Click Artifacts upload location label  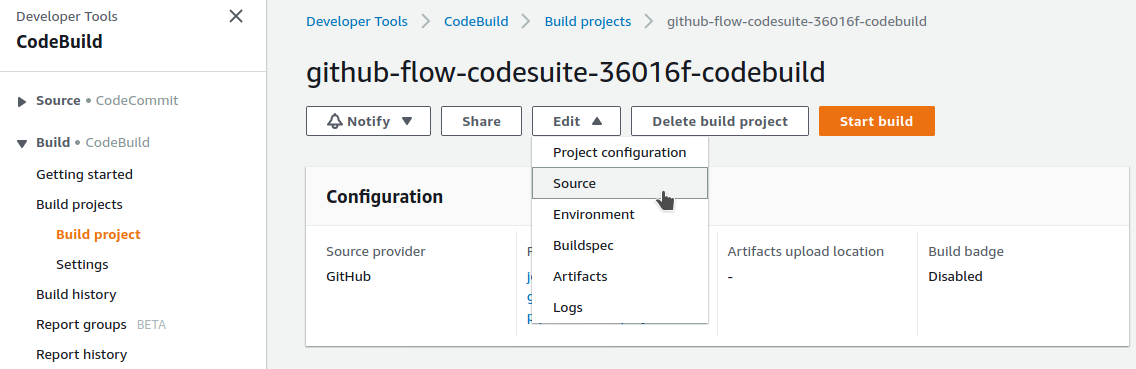(806, 252)
